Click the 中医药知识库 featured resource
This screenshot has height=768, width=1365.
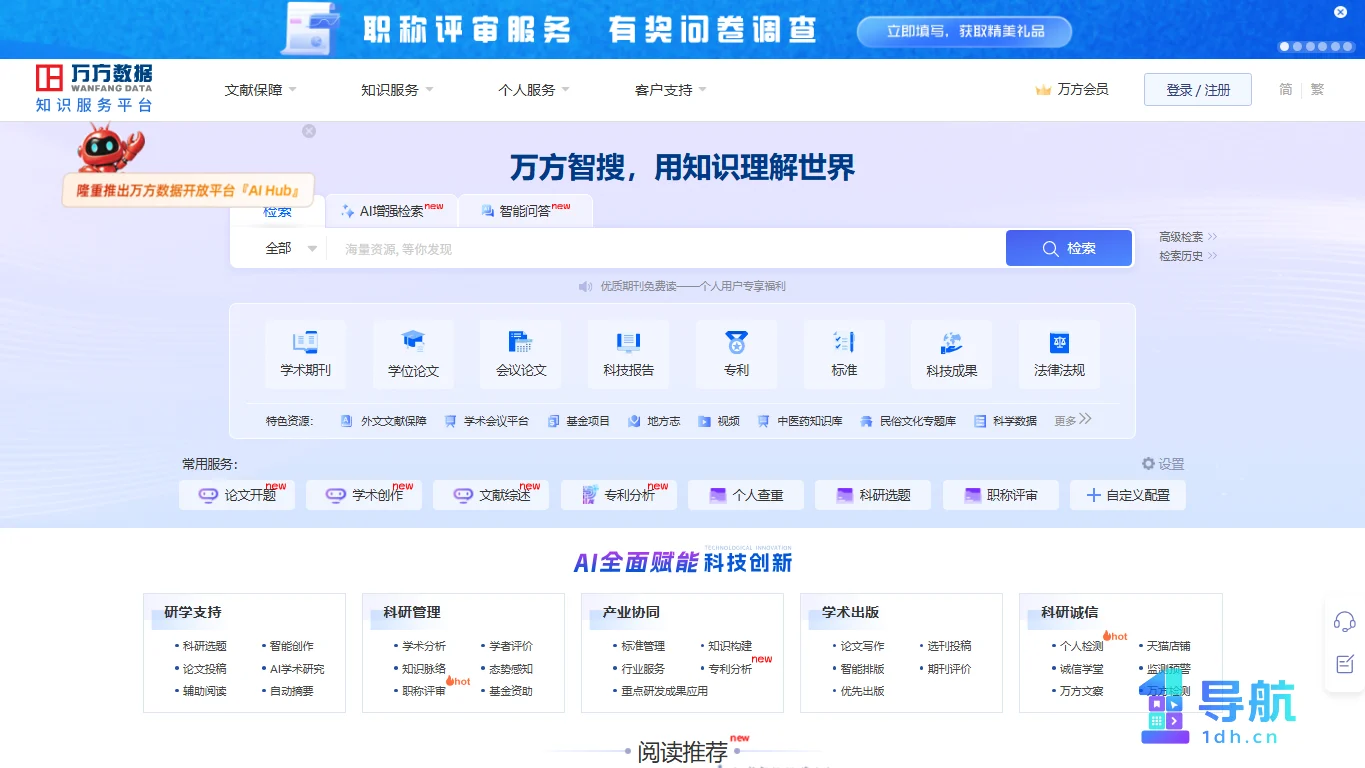[800, 421]
